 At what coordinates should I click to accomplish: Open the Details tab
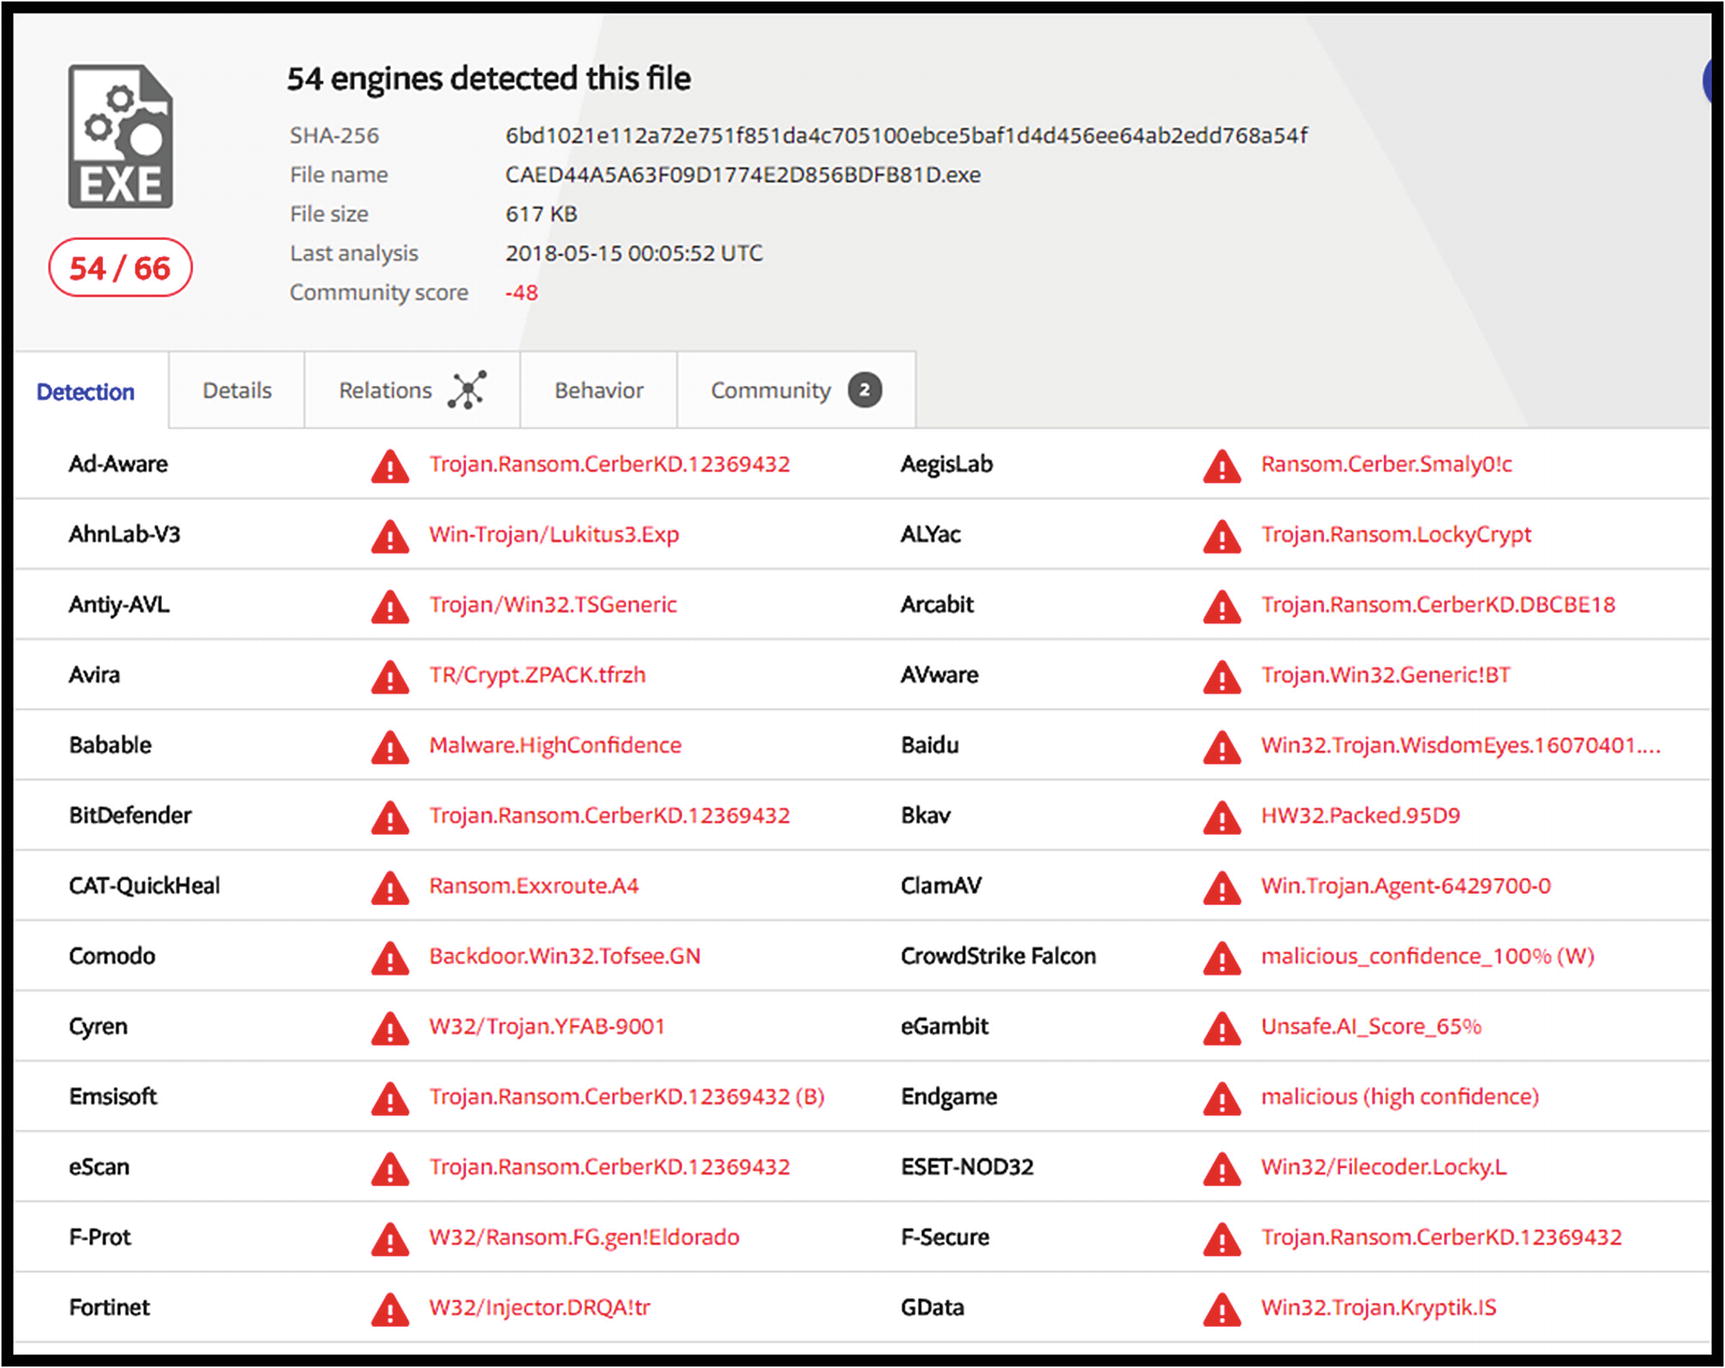click(237, 390)
